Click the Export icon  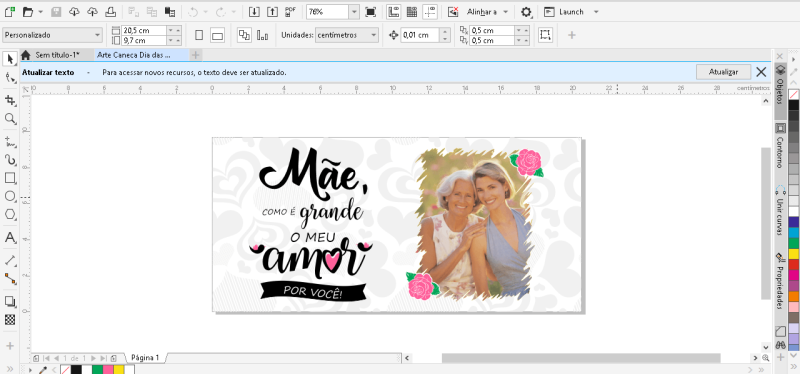[x=272, y=11]
